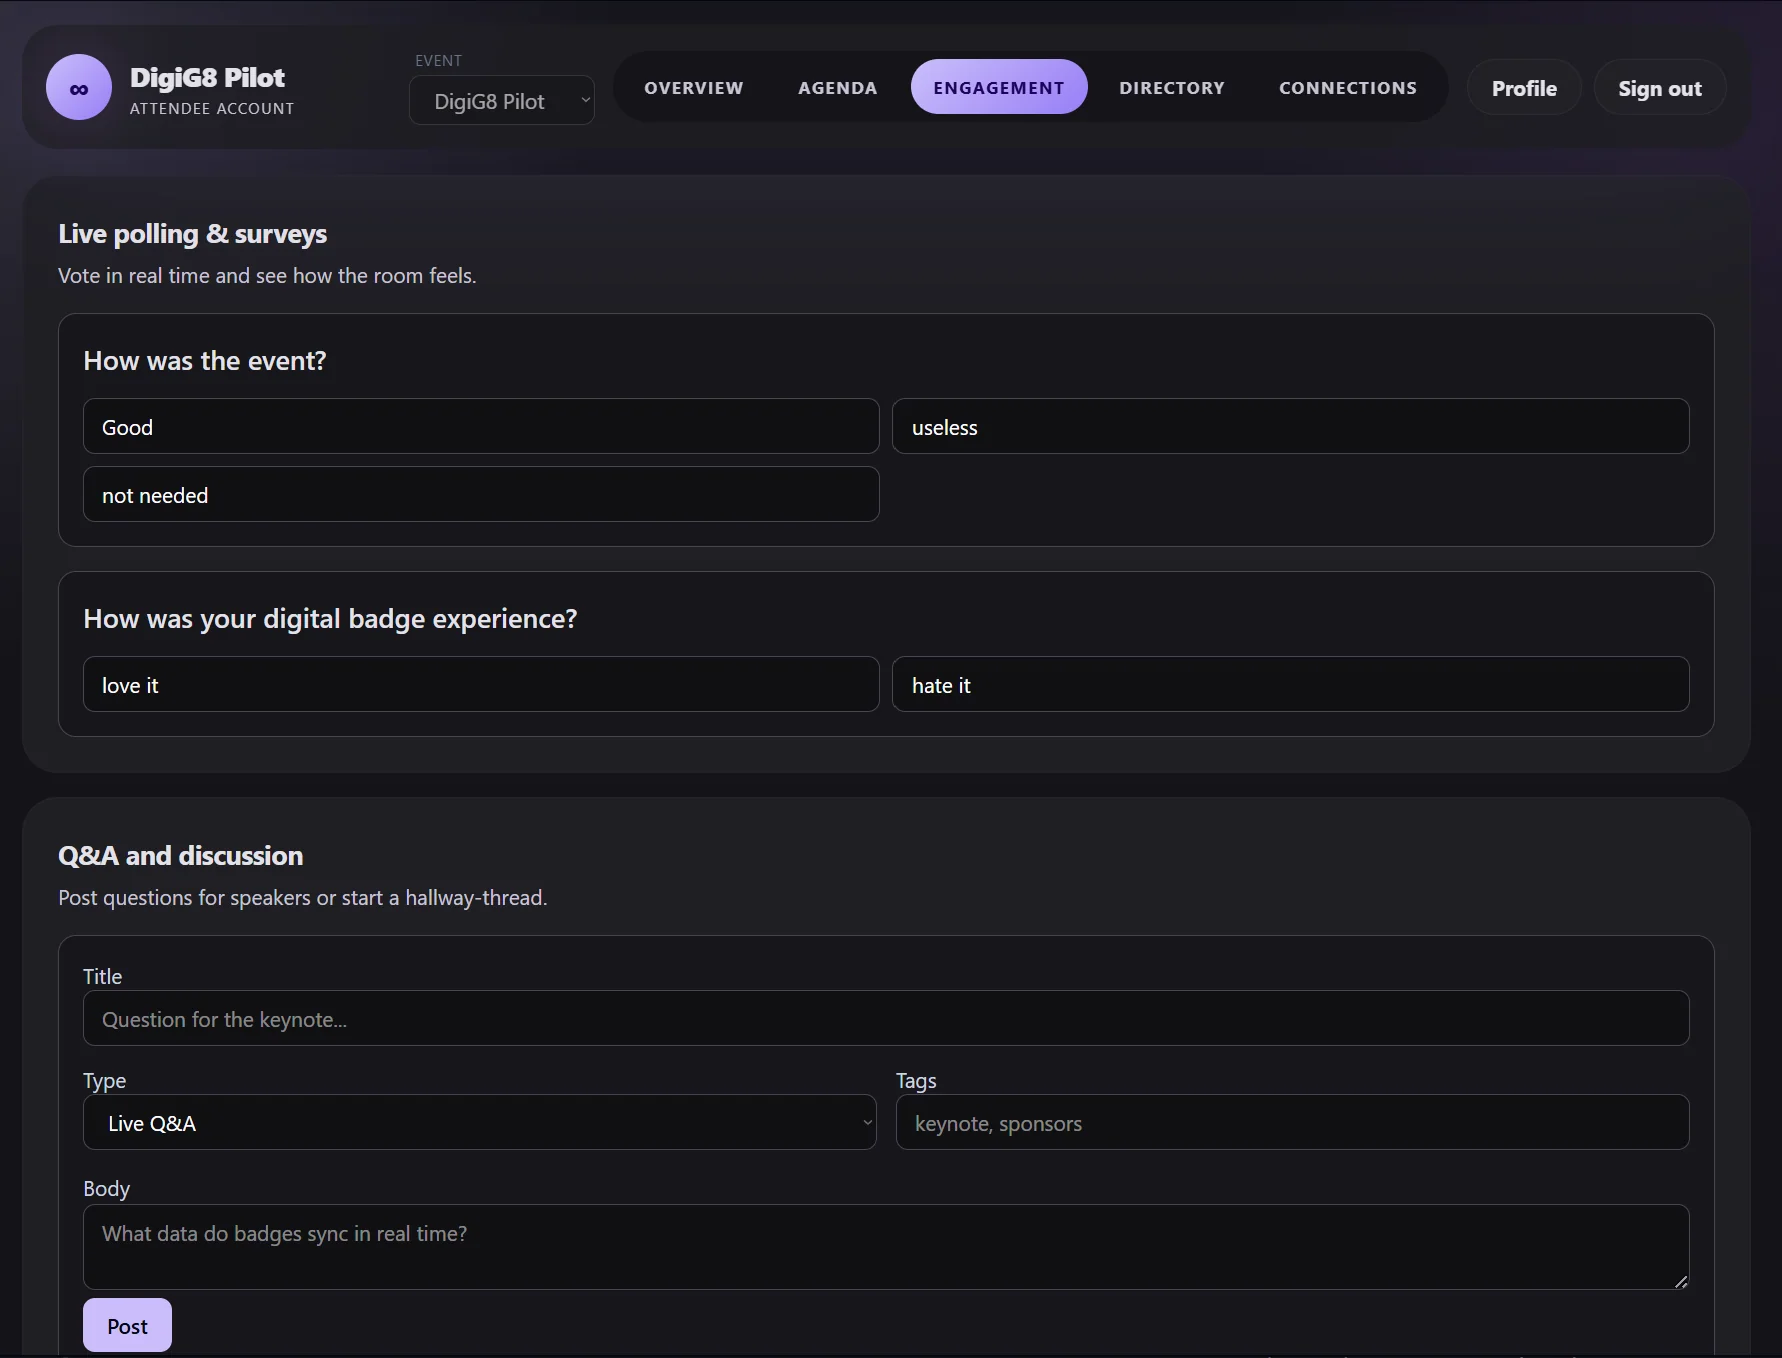Click the How was the event? question

point(205,361)
